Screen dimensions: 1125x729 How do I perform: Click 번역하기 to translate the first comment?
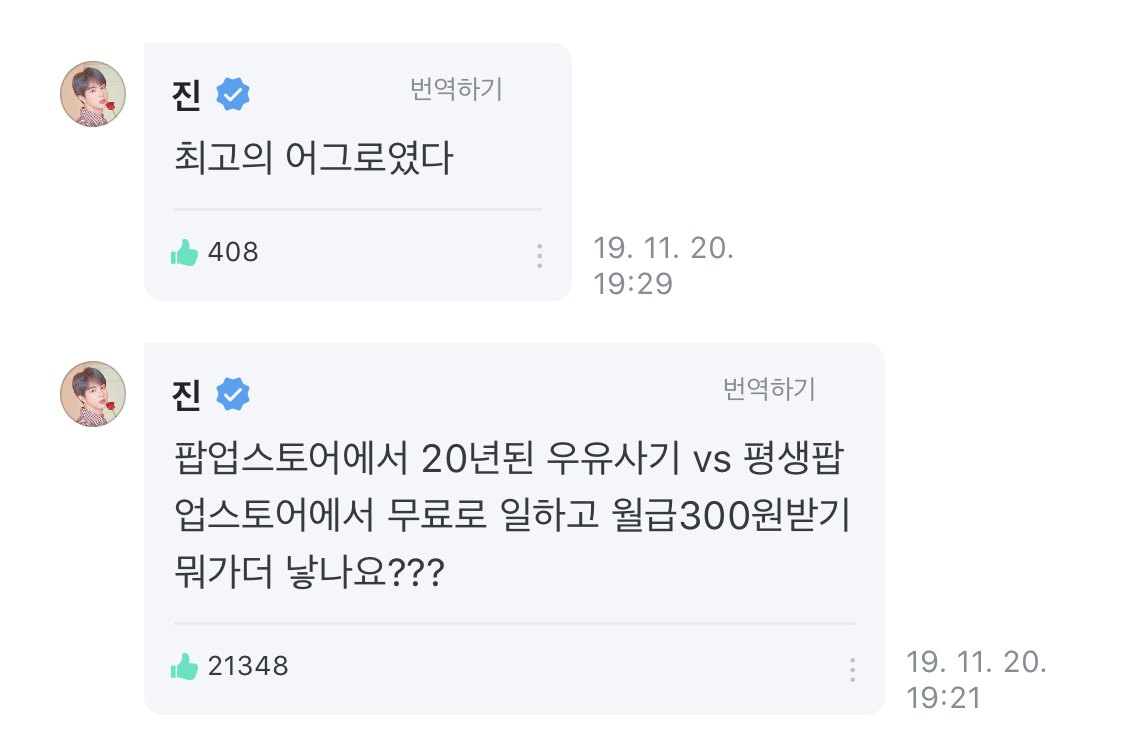pos(457,90)
